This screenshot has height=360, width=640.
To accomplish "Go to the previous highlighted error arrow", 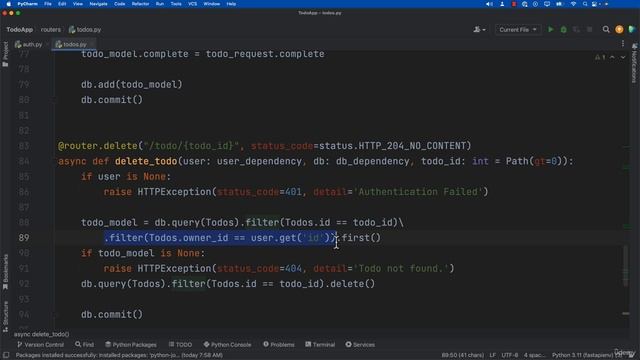I will (x=612, y=57).
